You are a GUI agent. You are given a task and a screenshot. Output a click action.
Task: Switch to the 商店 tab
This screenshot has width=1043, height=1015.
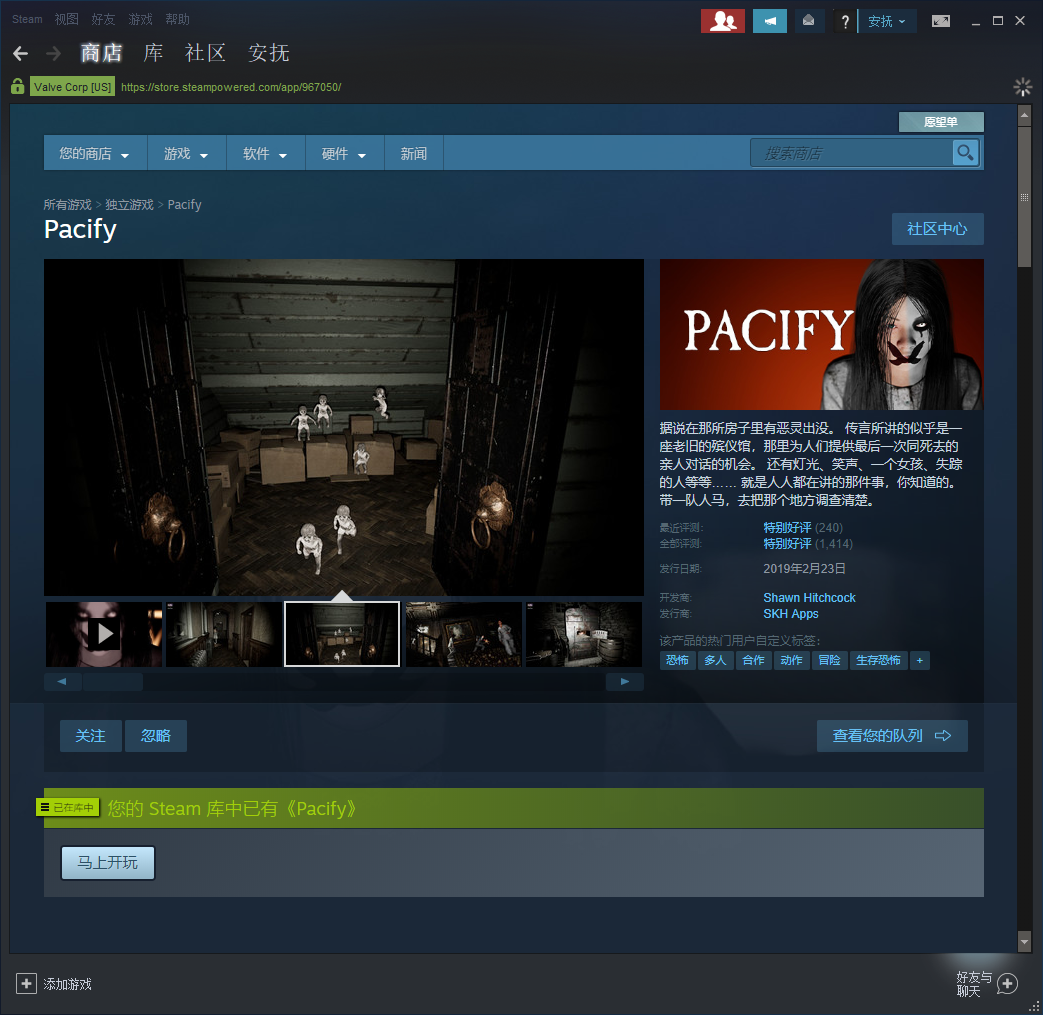click(x=101, y=53)
